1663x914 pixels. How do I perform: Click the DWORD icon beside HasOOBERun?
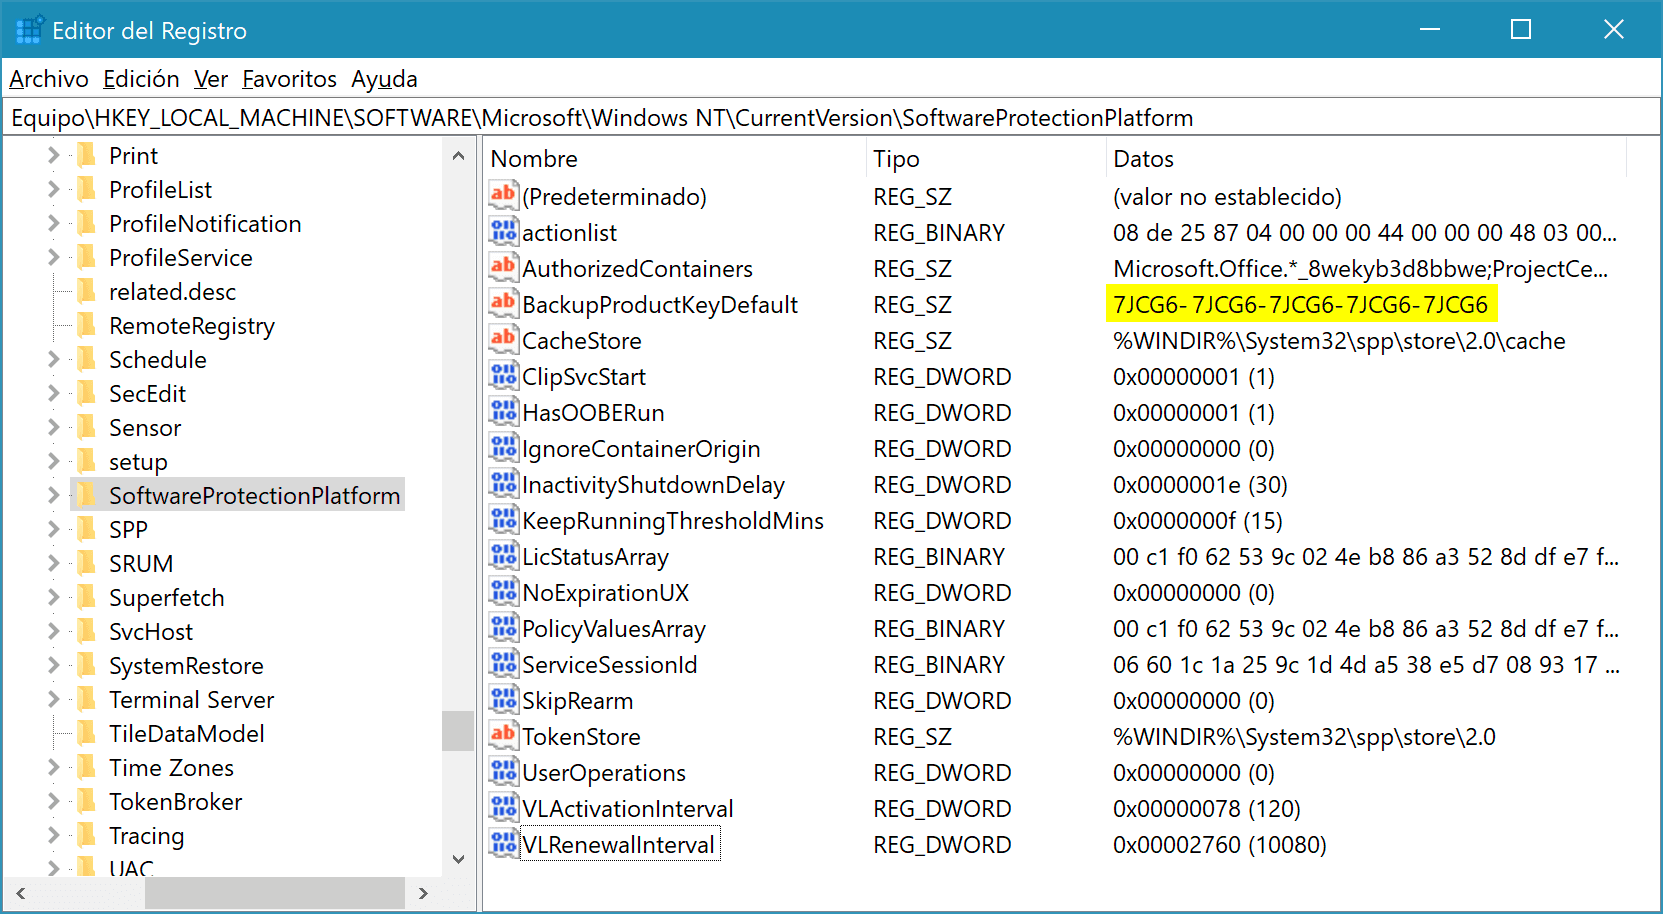pos(503,411)
